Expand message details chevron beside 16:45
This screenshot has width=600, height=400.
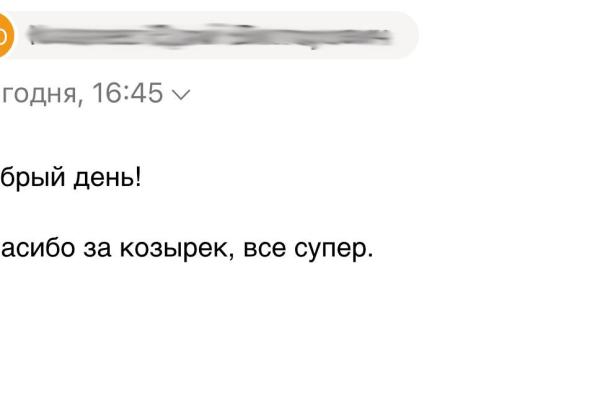pos(181,95)
